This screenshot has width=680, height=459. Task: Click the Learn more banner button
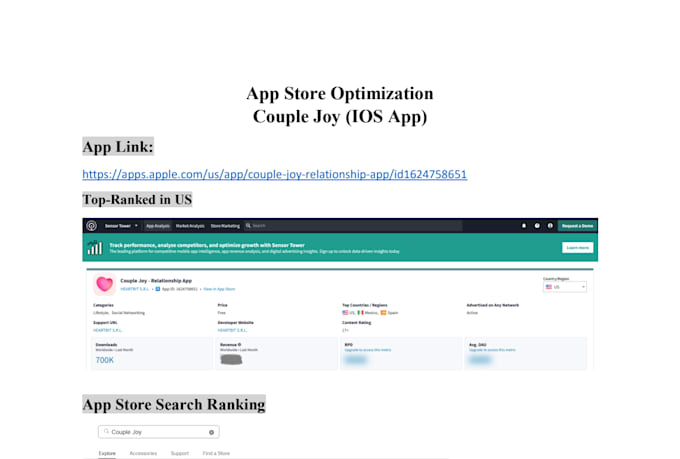point(578,248)
